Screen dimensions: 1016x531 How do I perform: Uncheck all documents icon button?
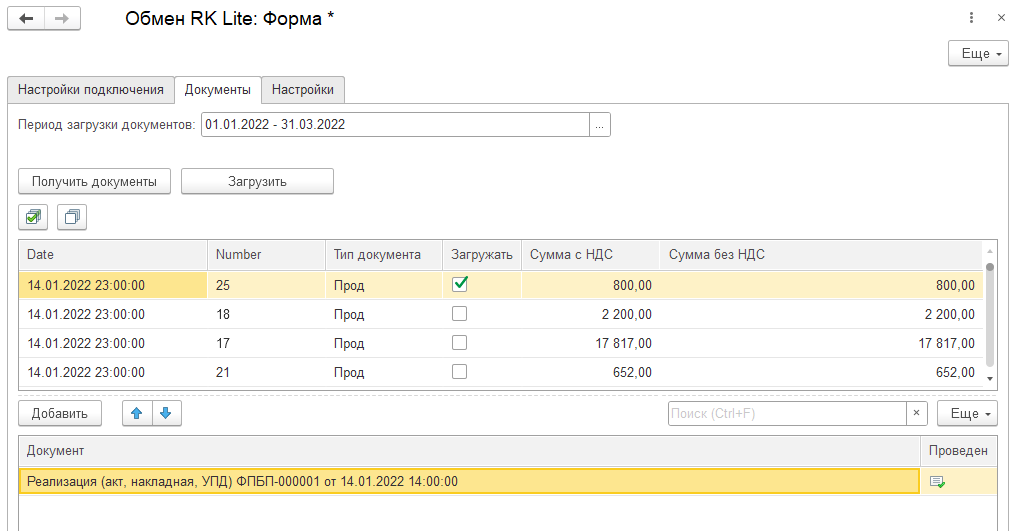click(72, 216)
